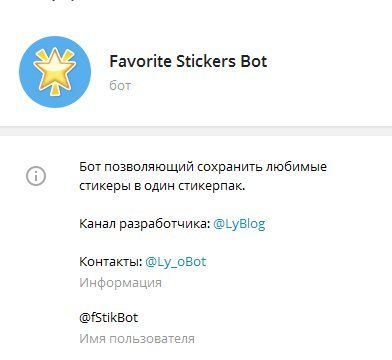The width and height of the screenshot is (392, 360).
Task: Click the 'Имя пользователя' caption
Action: 137,339
